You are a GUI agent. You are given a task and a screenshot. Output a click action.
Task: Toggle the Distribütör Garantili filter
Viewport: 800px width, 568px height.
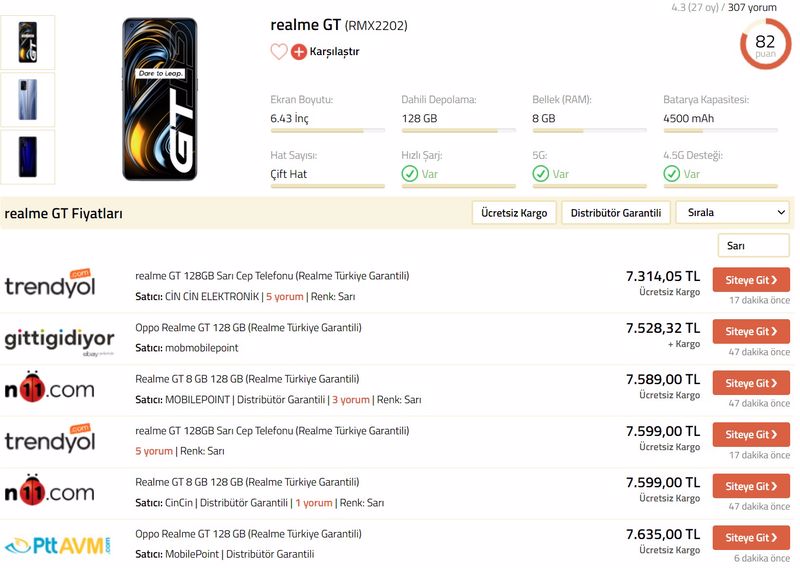point(616,213)
